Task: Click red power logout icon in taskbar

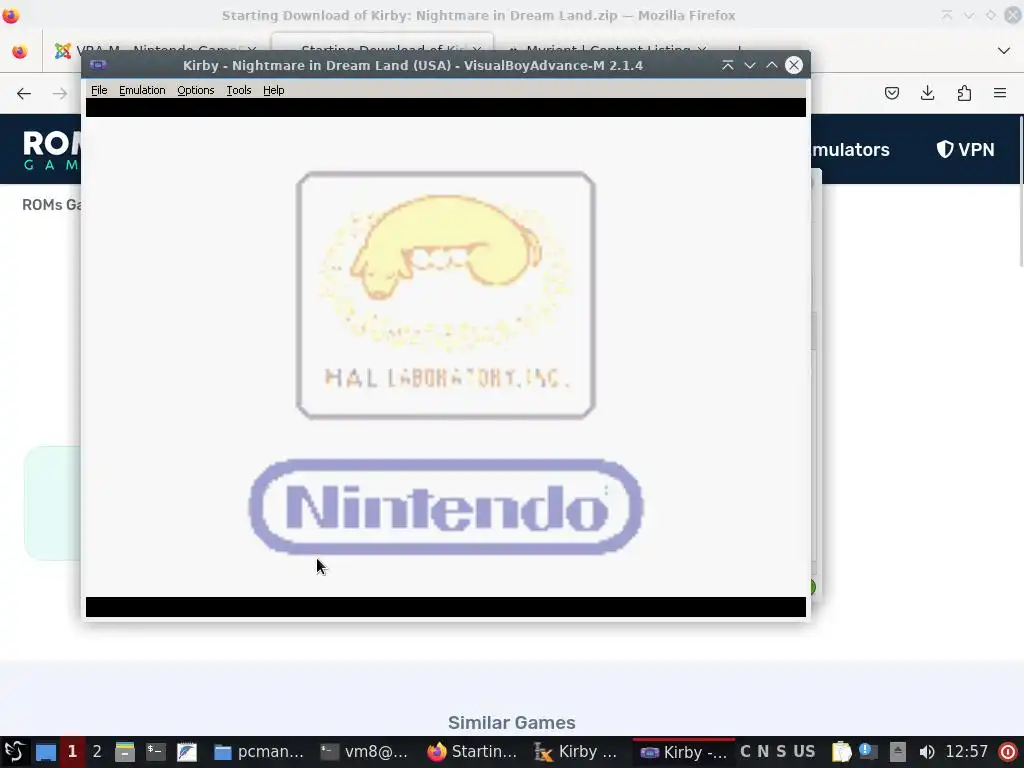Action: [x=1008, y=752]
